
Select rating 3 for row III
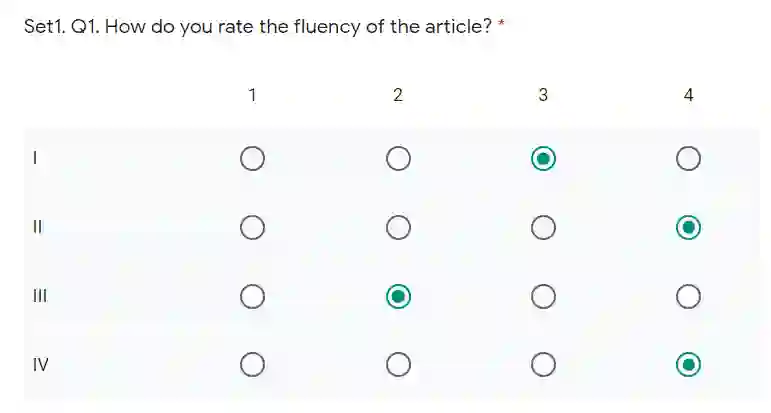coord(543,297)
